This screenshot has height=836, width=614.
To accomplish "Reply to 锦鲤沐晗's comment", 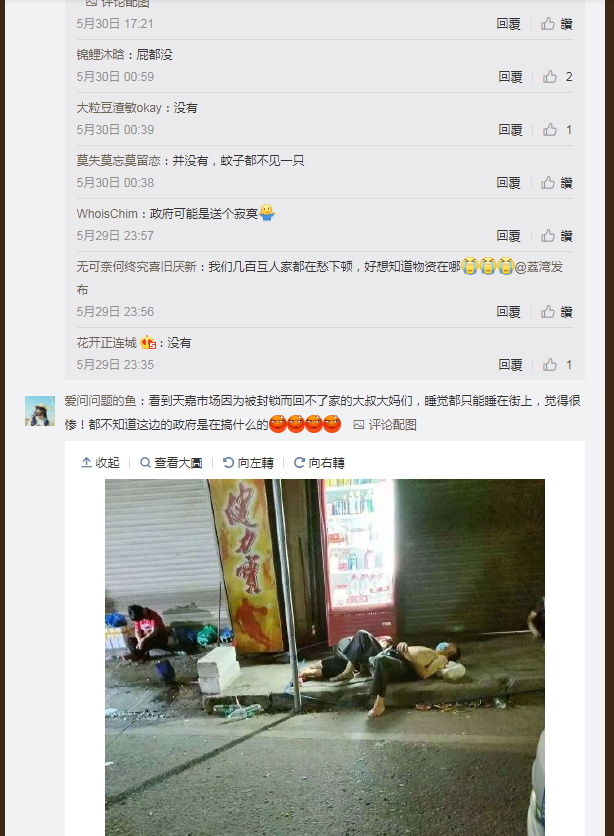I will click(x=510, y=77).
